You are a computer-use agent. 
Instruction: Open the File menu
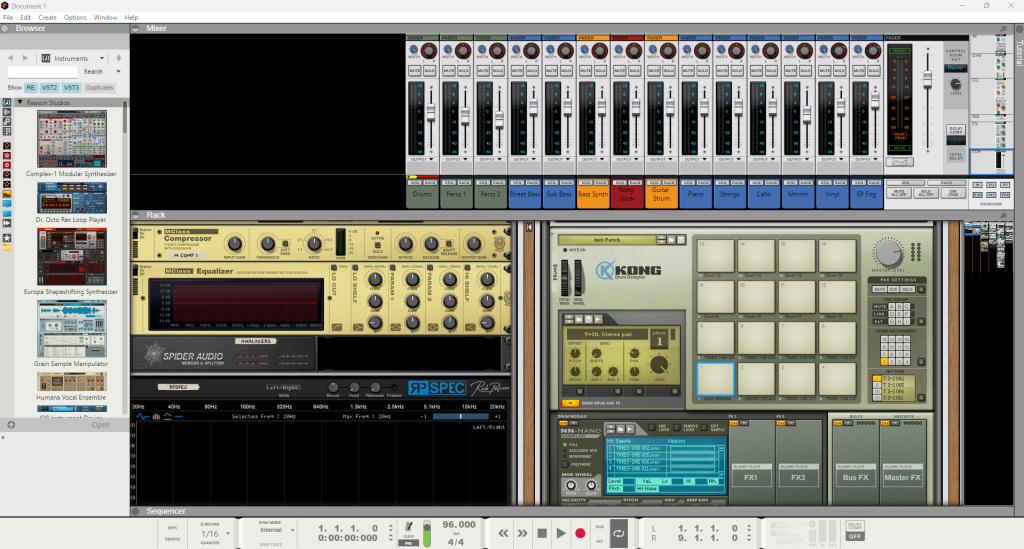(x=8, y=18)
